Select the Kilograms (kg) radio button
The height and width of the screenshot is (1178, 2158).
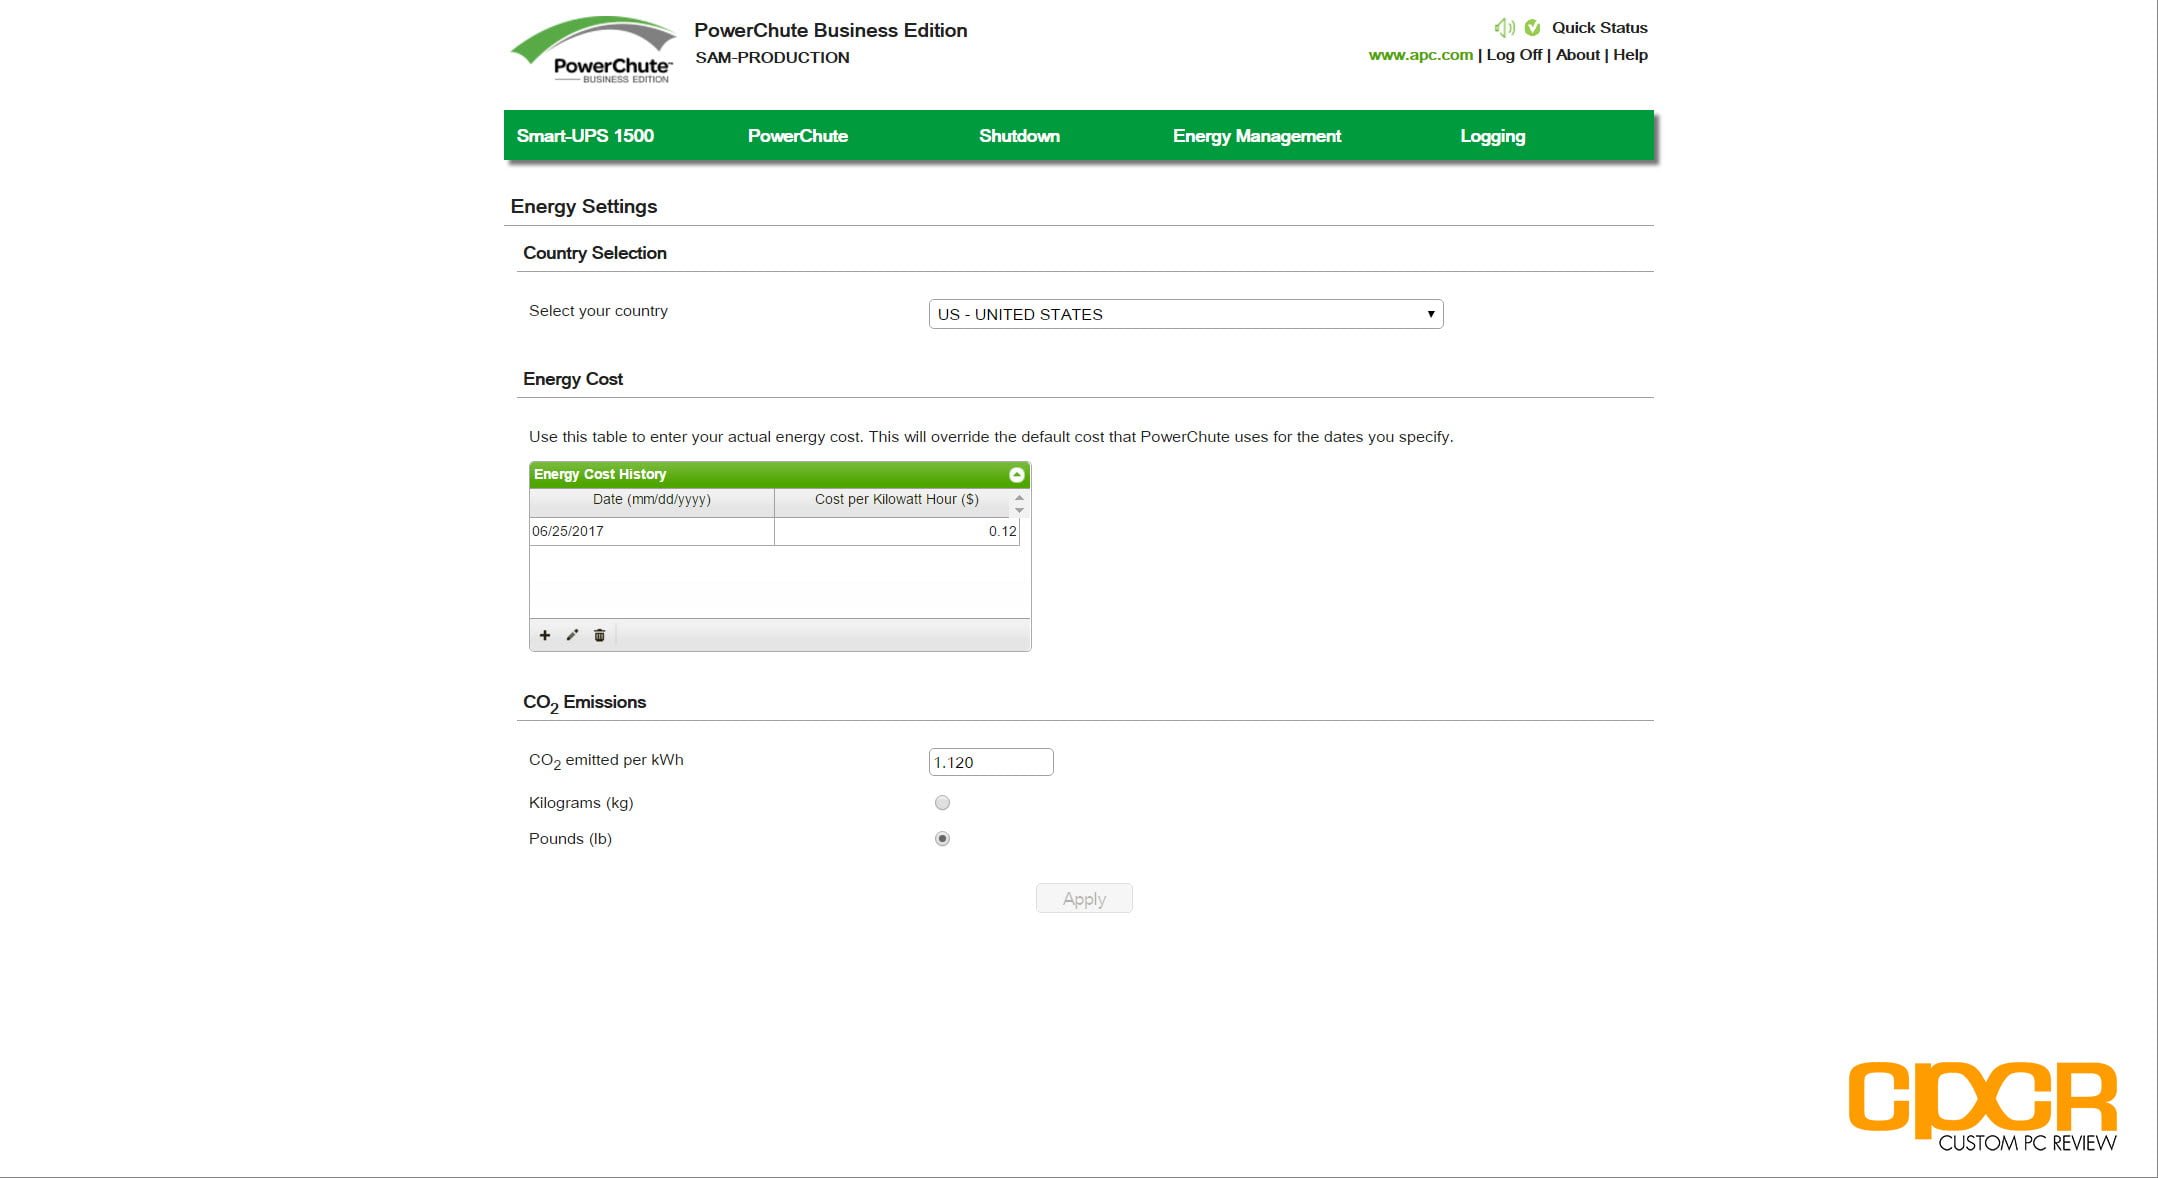click(942, 802)
